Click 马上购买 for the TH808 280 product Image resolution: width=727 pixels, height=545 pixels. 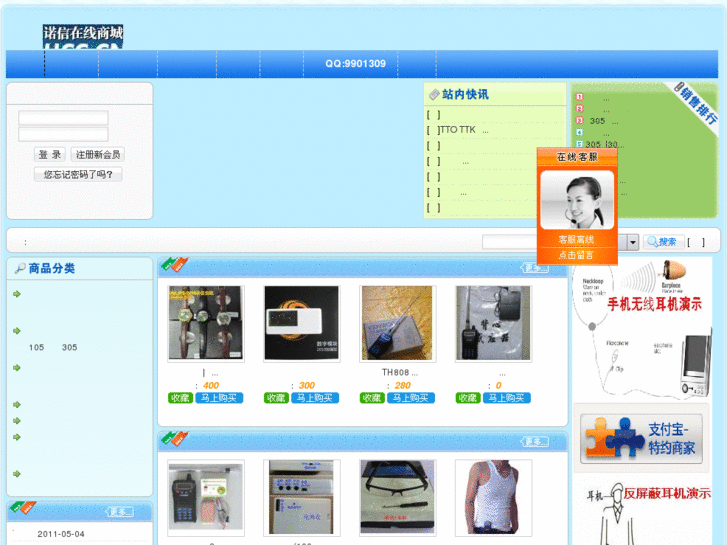pyautogui.click(x=411, y=398)
